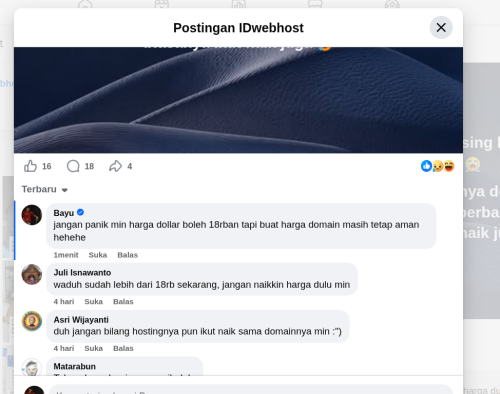Open Matarabun's profile picture

[x=32, y=367]
